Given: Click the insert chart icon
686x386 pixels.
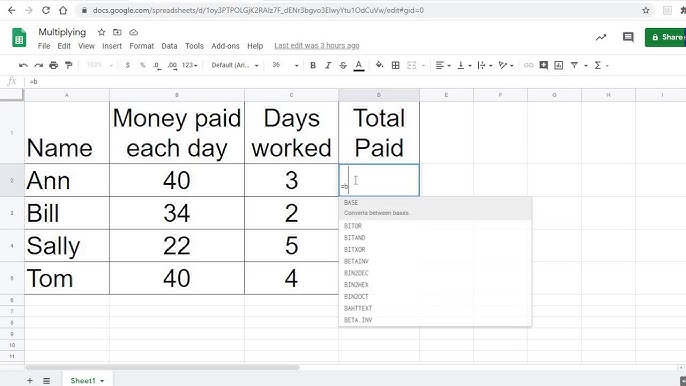Looking at the screenshot, I should 559,65.
